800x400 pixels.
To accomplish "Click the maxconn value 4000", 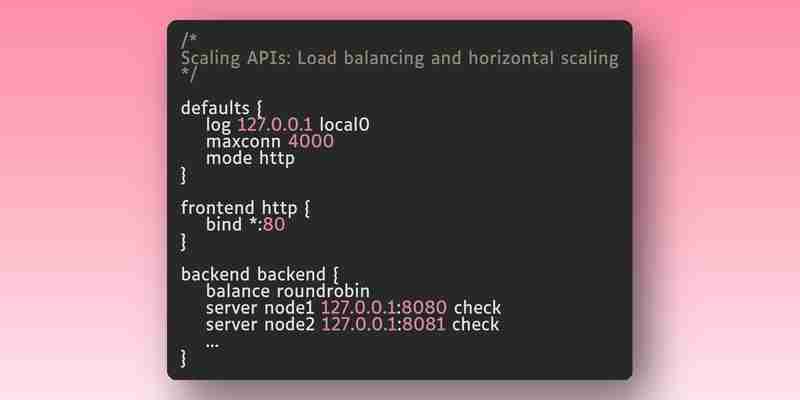I will click(311, 141).
